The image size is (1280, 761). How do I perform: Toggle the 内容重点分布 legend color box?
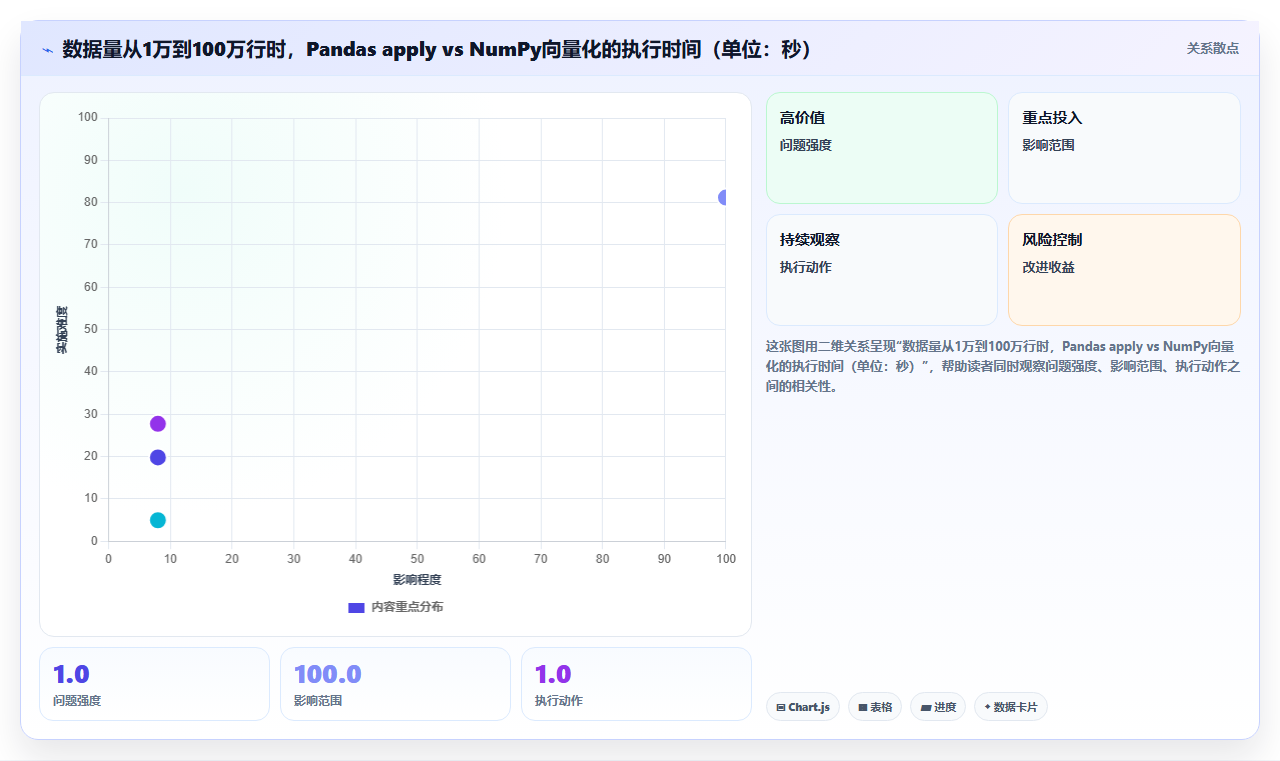(x=356, y=607)
